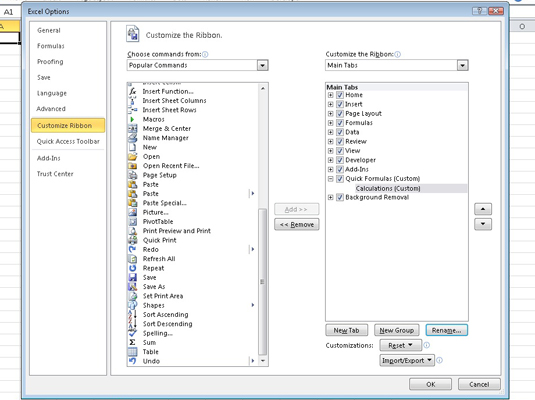Image resolution: width=535 pixels, height=400 pixels.
Task: Expand the Add-Ins tab tree node
Action: 330,169
